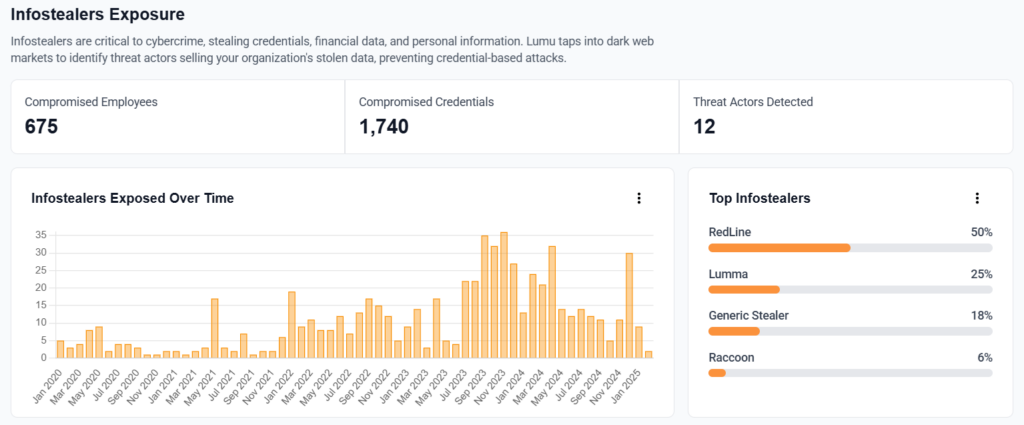
Task: Click the Raccoon progress bar
Action: (850, 373)
